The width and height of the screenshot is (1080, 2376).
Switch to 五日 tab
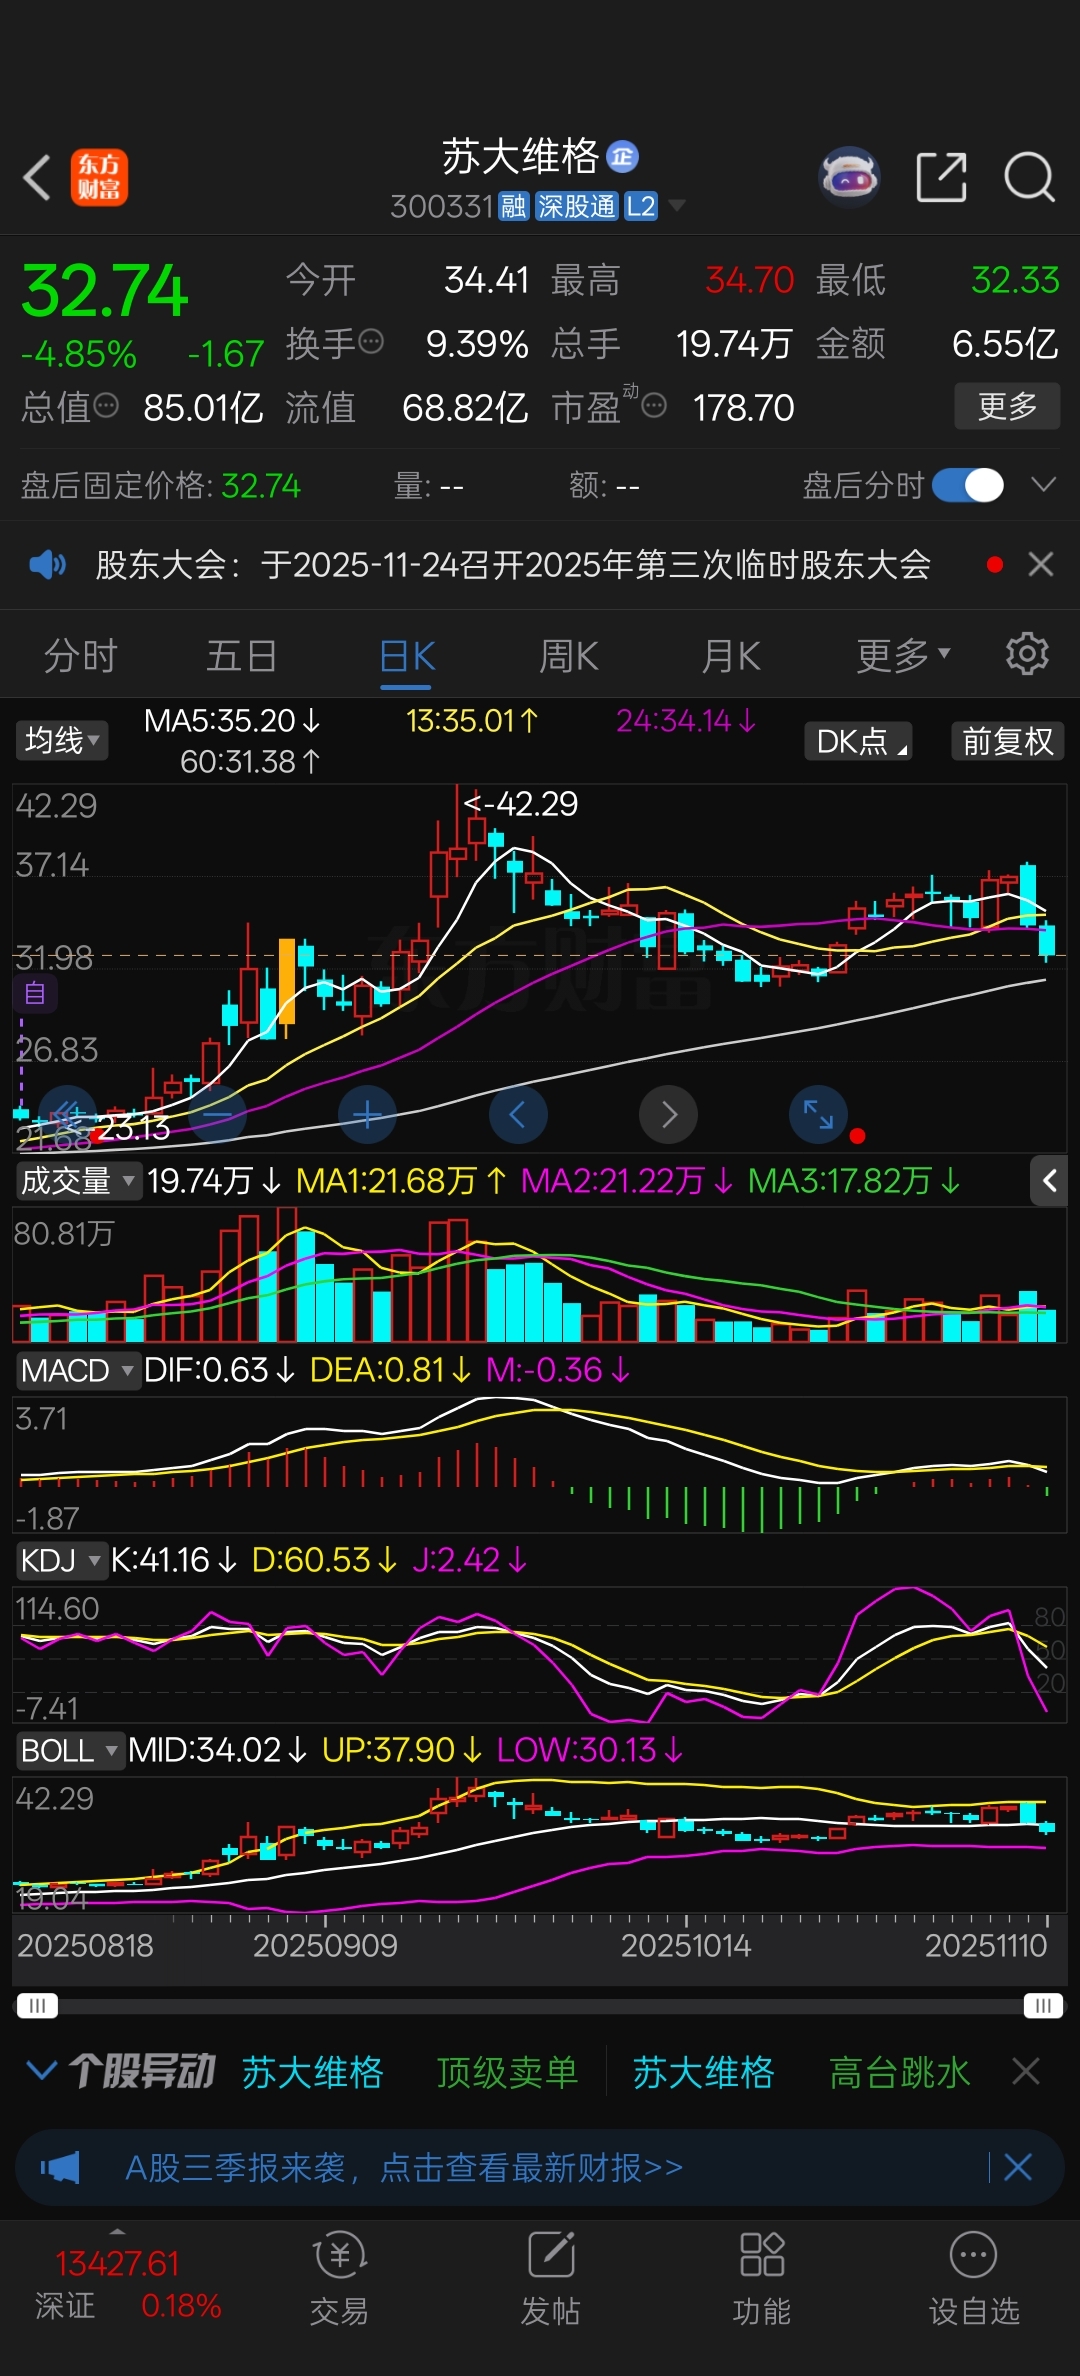click(241, 656)
